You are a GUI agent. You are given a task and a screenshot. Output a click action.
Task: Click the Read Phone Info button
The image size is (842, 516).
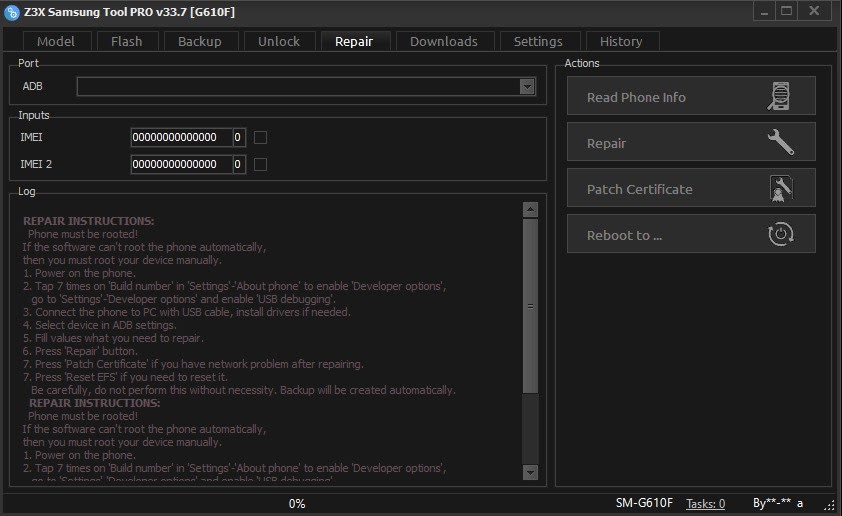[691, 96]
